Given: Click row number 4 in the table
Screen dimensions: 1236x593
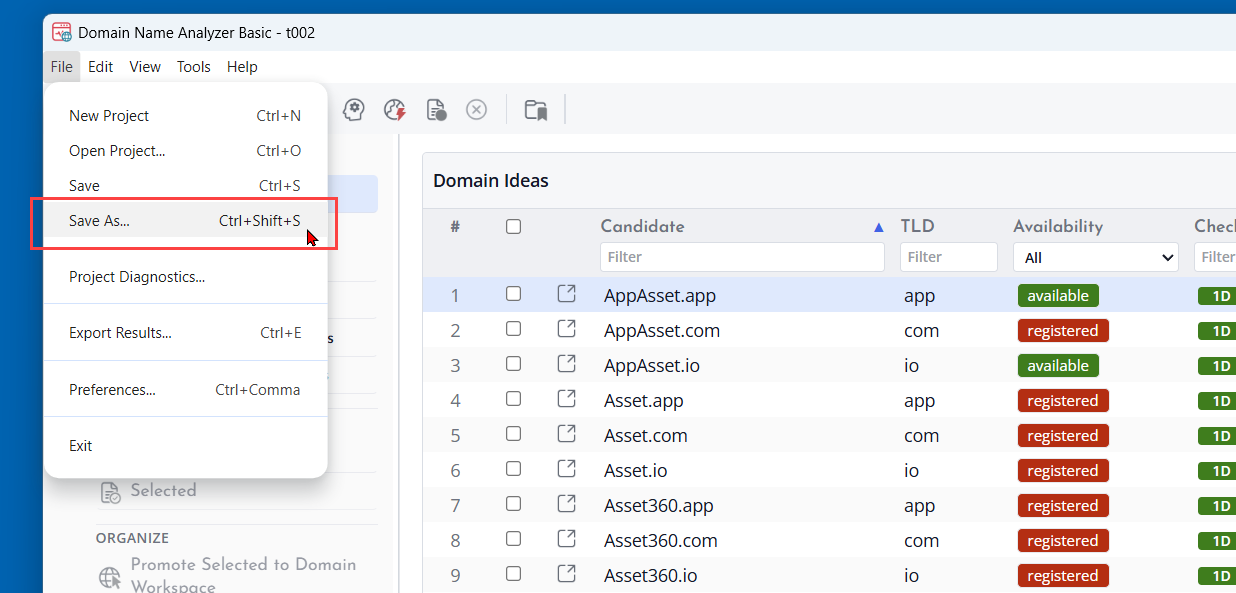Looking at the screenshot, I should coord(455,400).
